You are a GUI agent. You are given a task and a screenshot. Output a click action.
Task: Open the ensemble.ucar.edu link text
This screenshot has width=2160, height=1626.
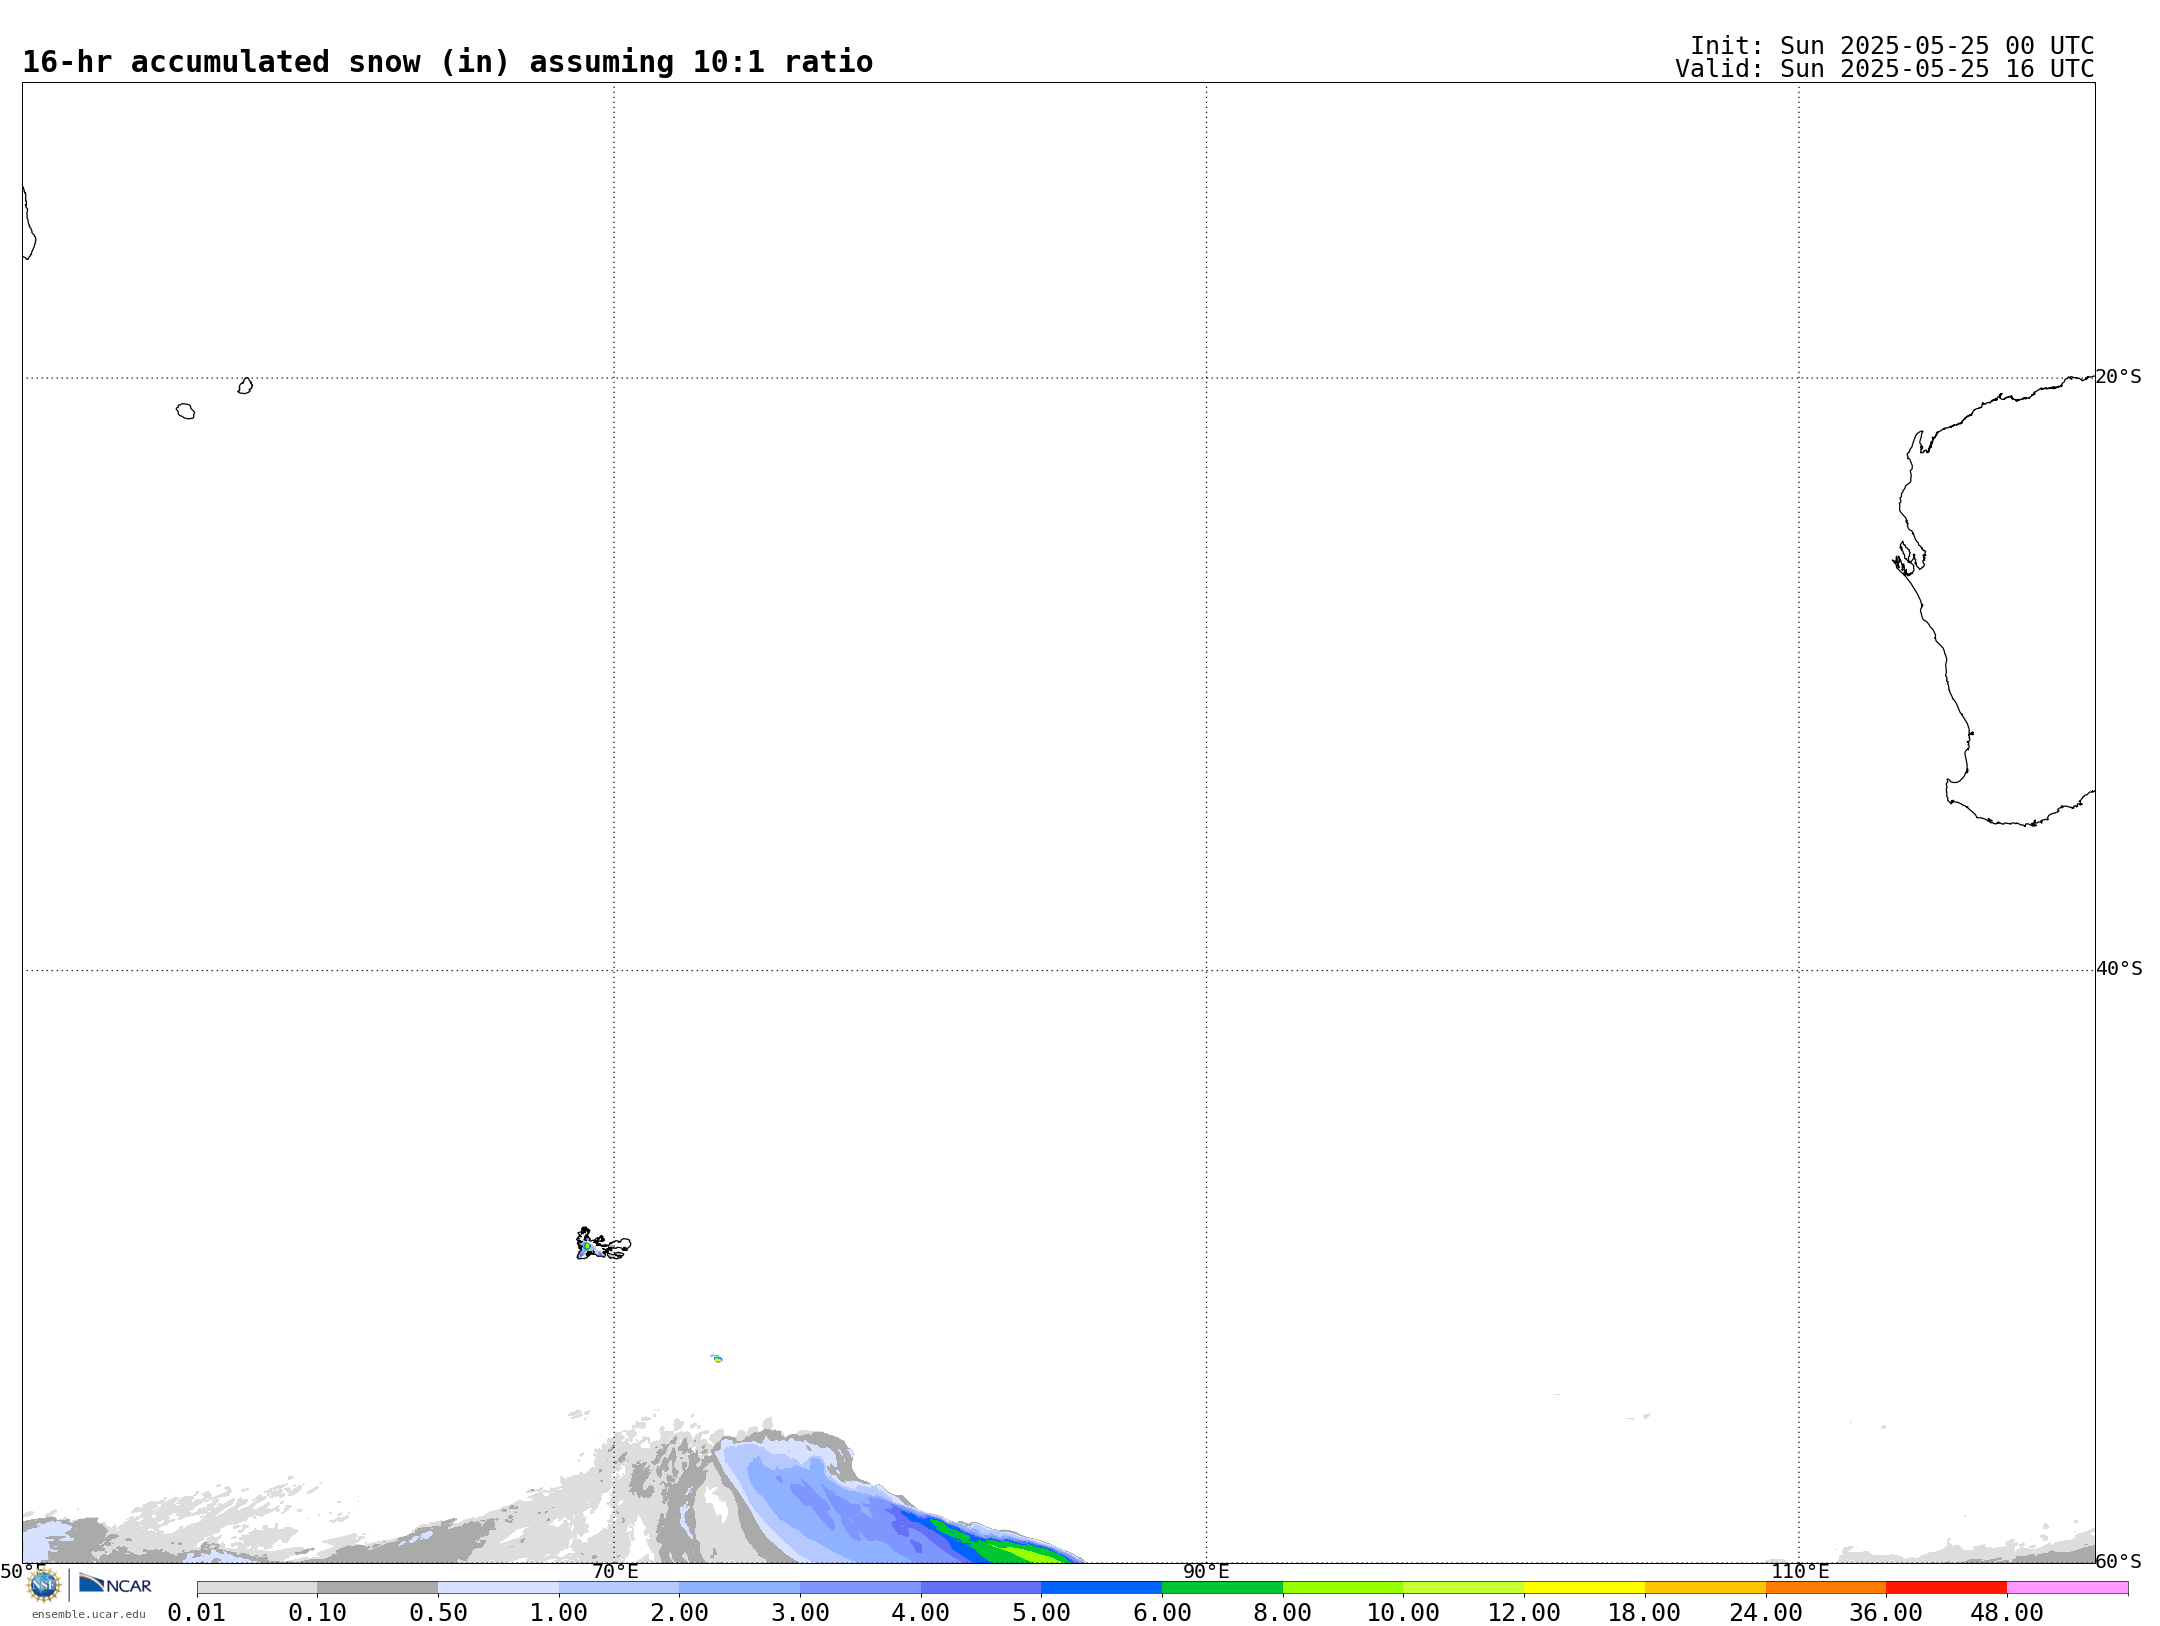point(88,1614)
